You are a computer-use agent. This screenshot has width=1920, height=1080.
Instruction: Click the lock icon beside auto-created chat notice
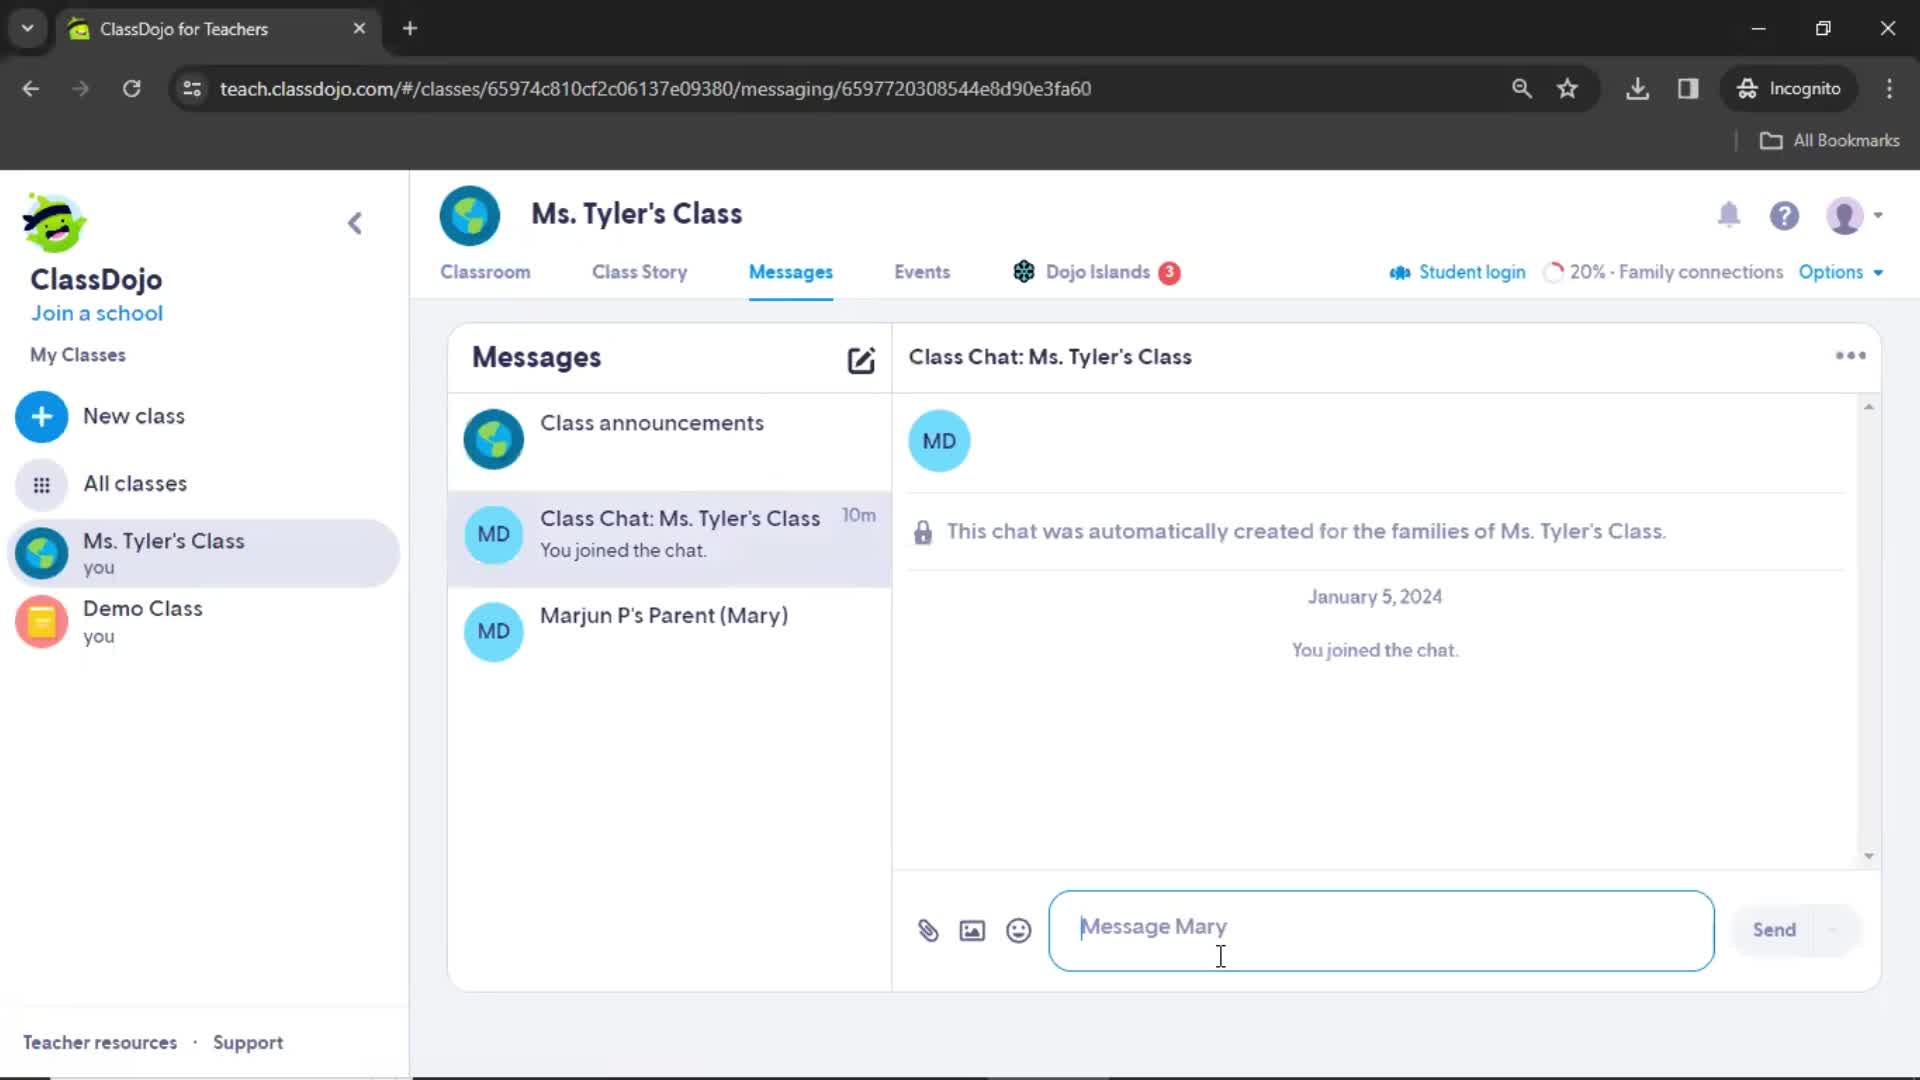(x=922, y=533)
